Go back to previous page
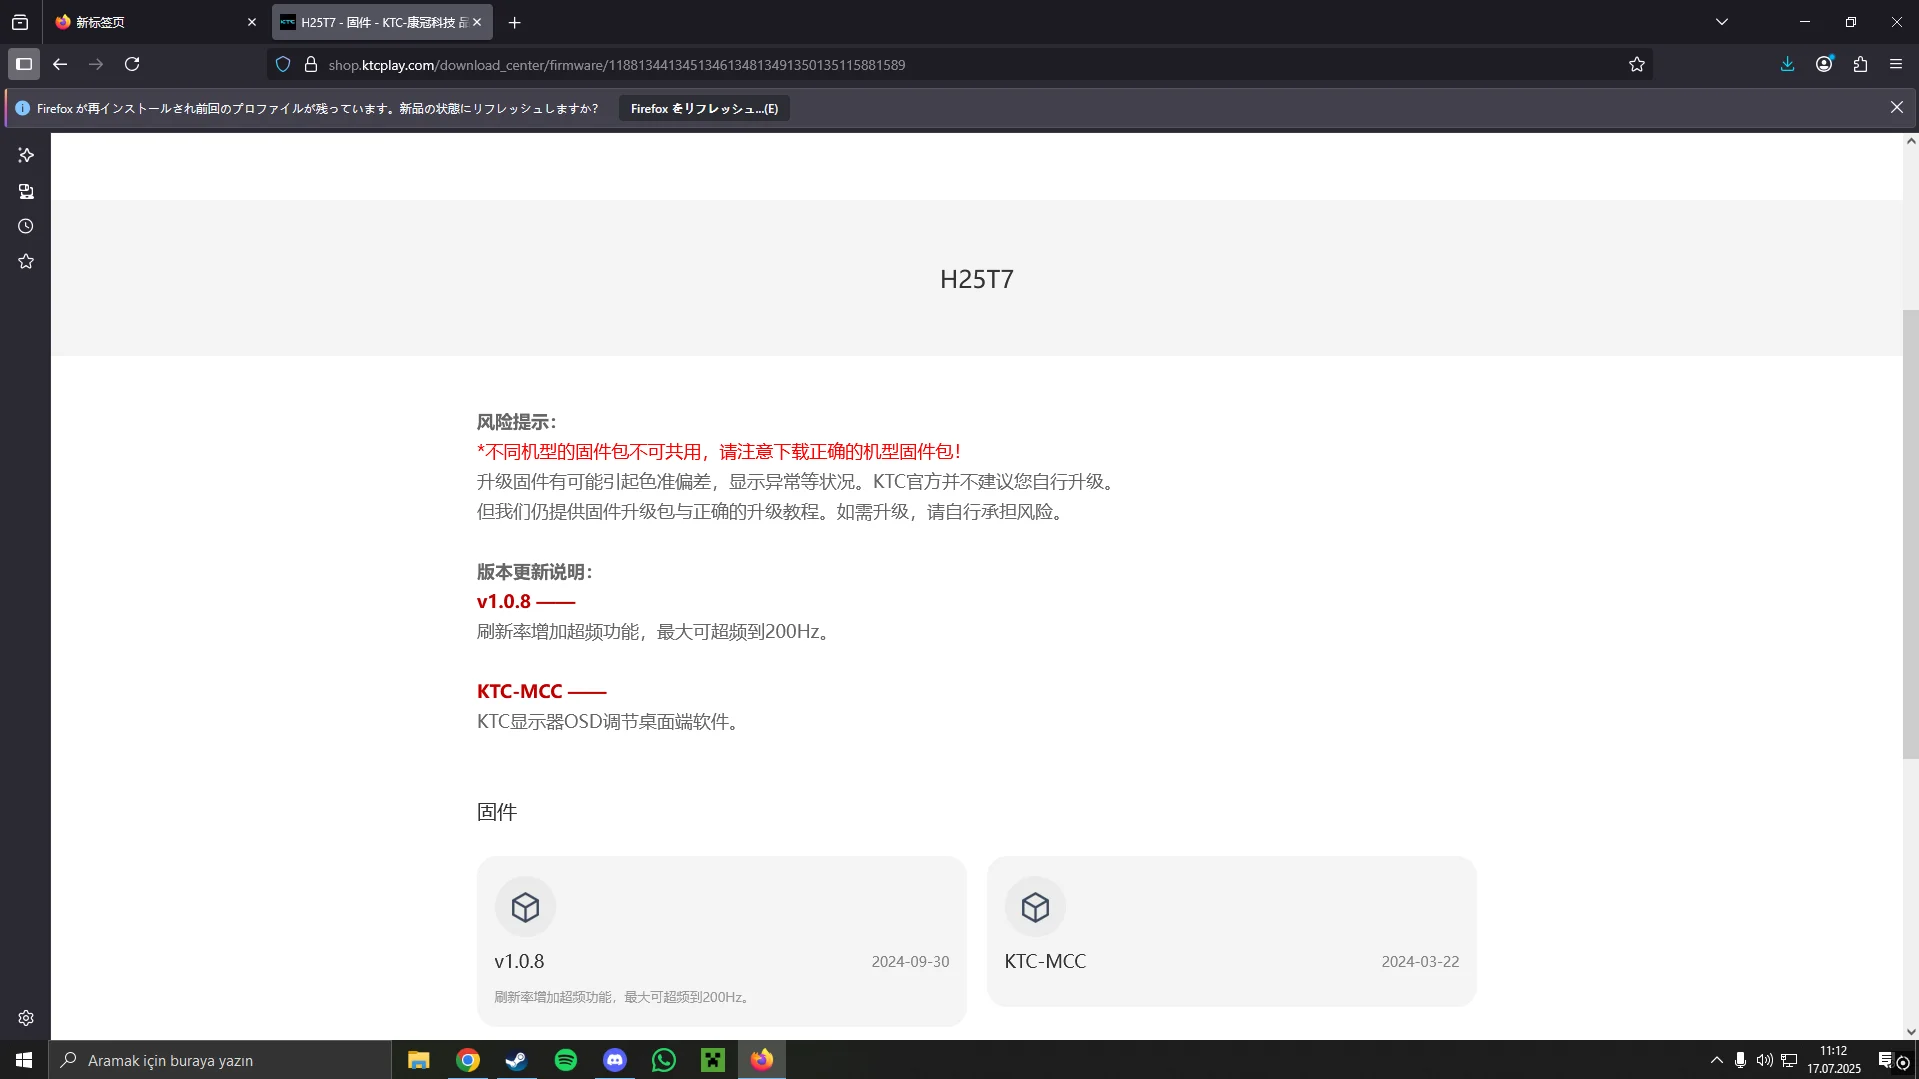Viewport: 1919px width, 1079px height. coord(60,64)
